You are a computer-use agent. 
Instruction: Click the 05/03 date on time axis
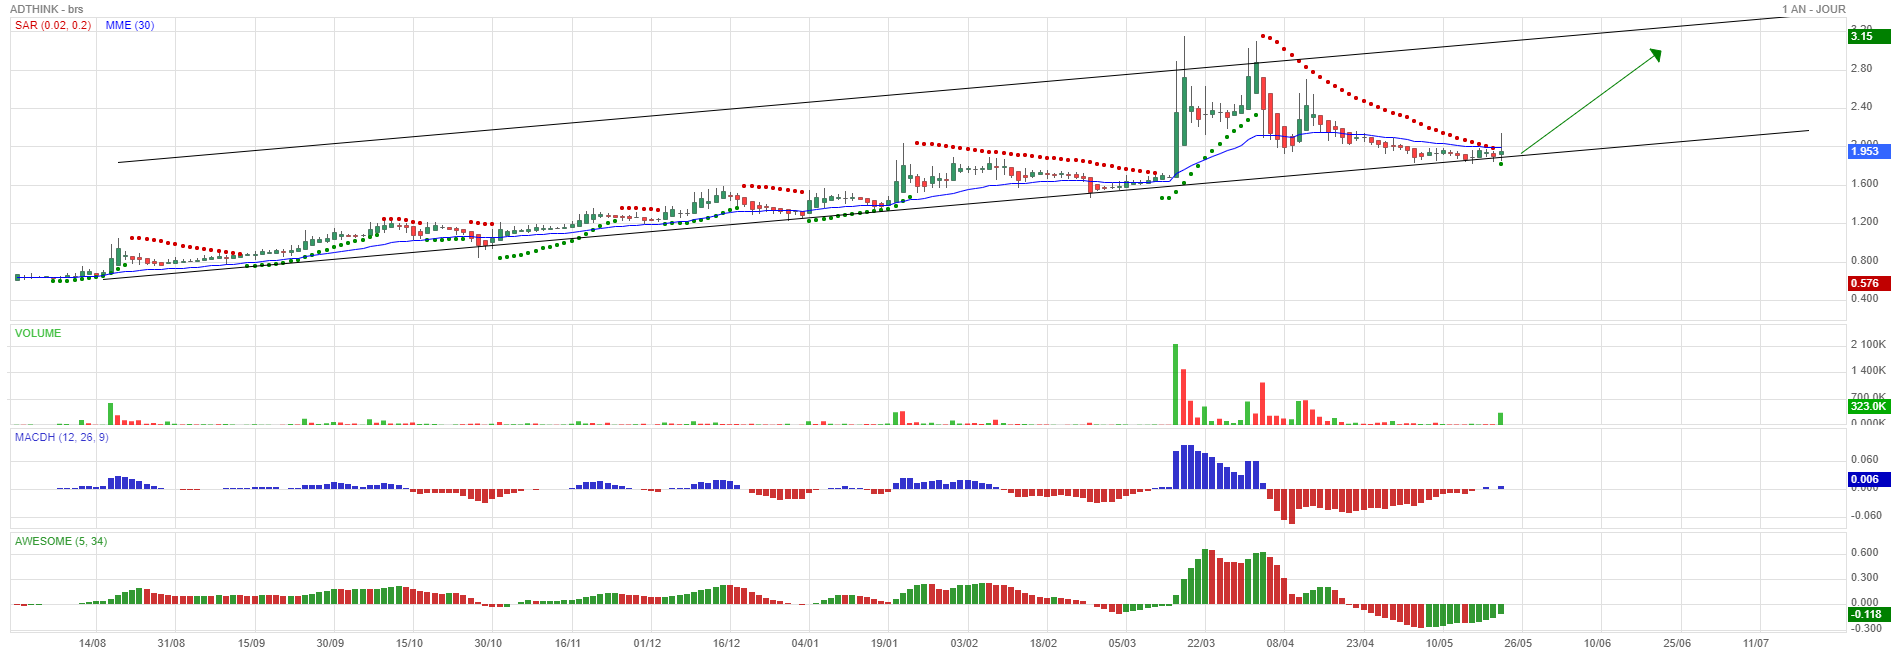pyautogui.click(x=1122, y=643)
